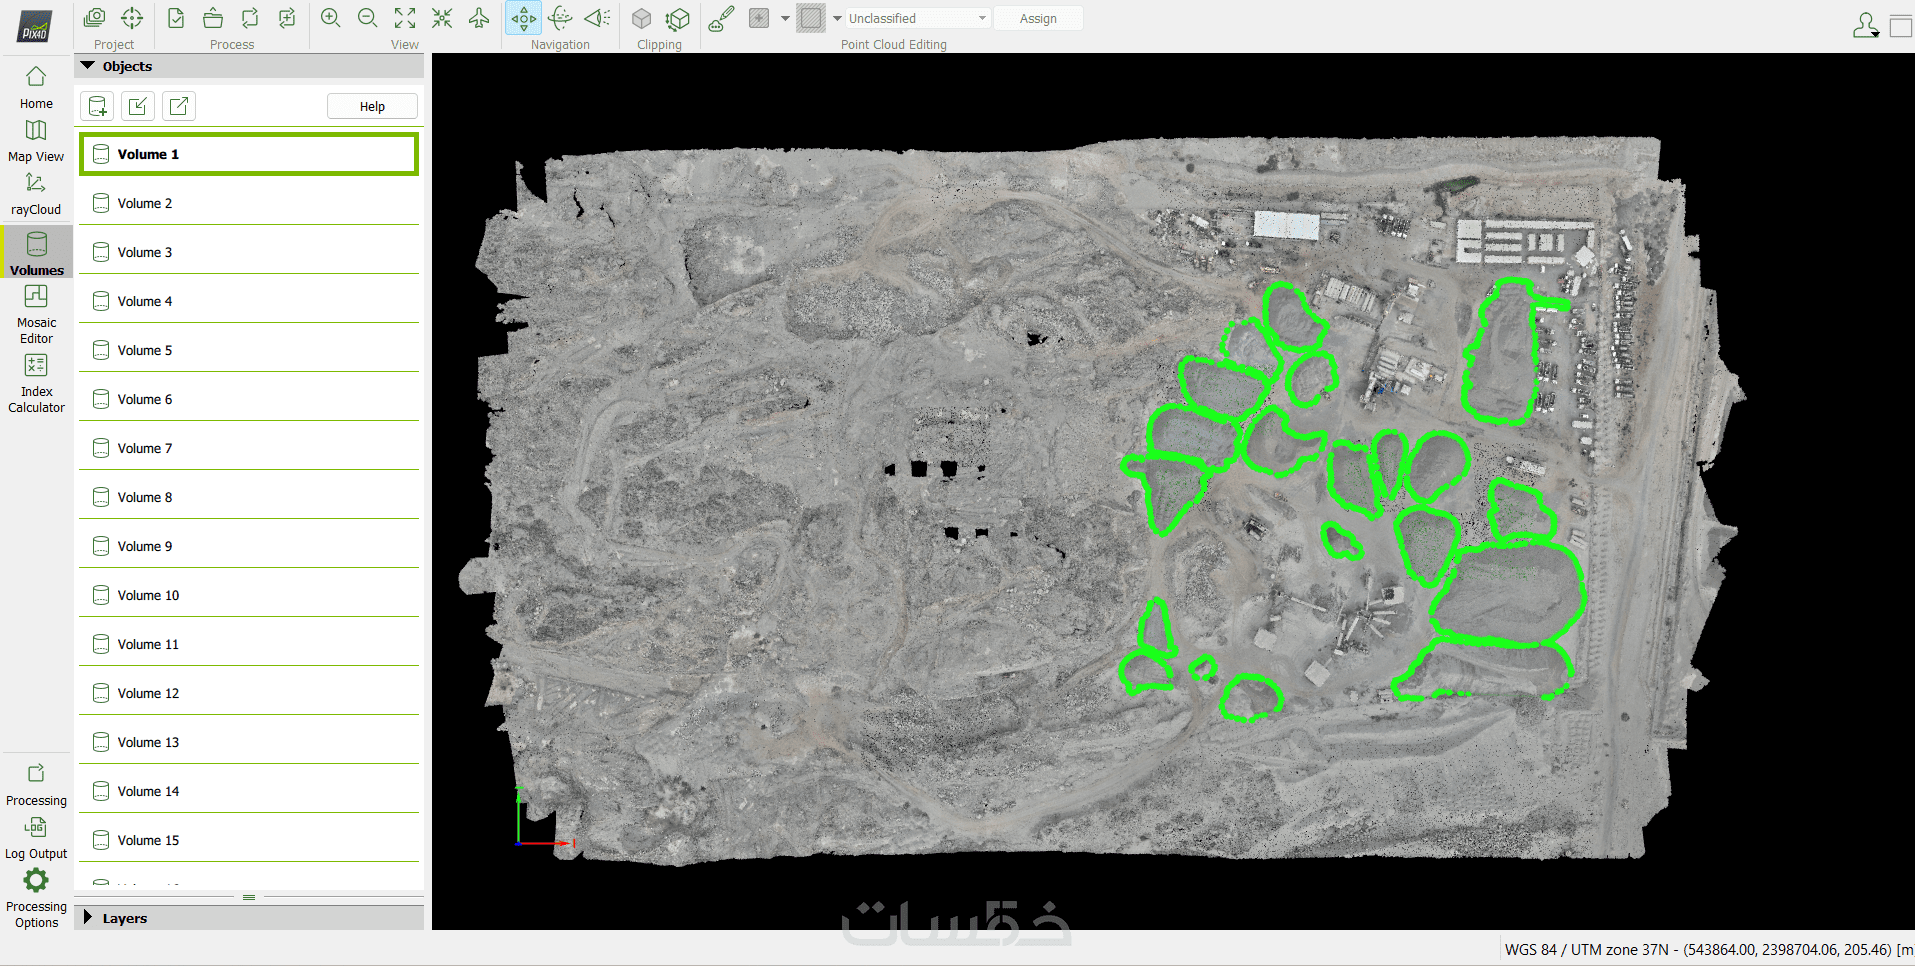Go to the Home view
The width and height of the screenshot is (1915, 966).
click(x=36, y=87)
